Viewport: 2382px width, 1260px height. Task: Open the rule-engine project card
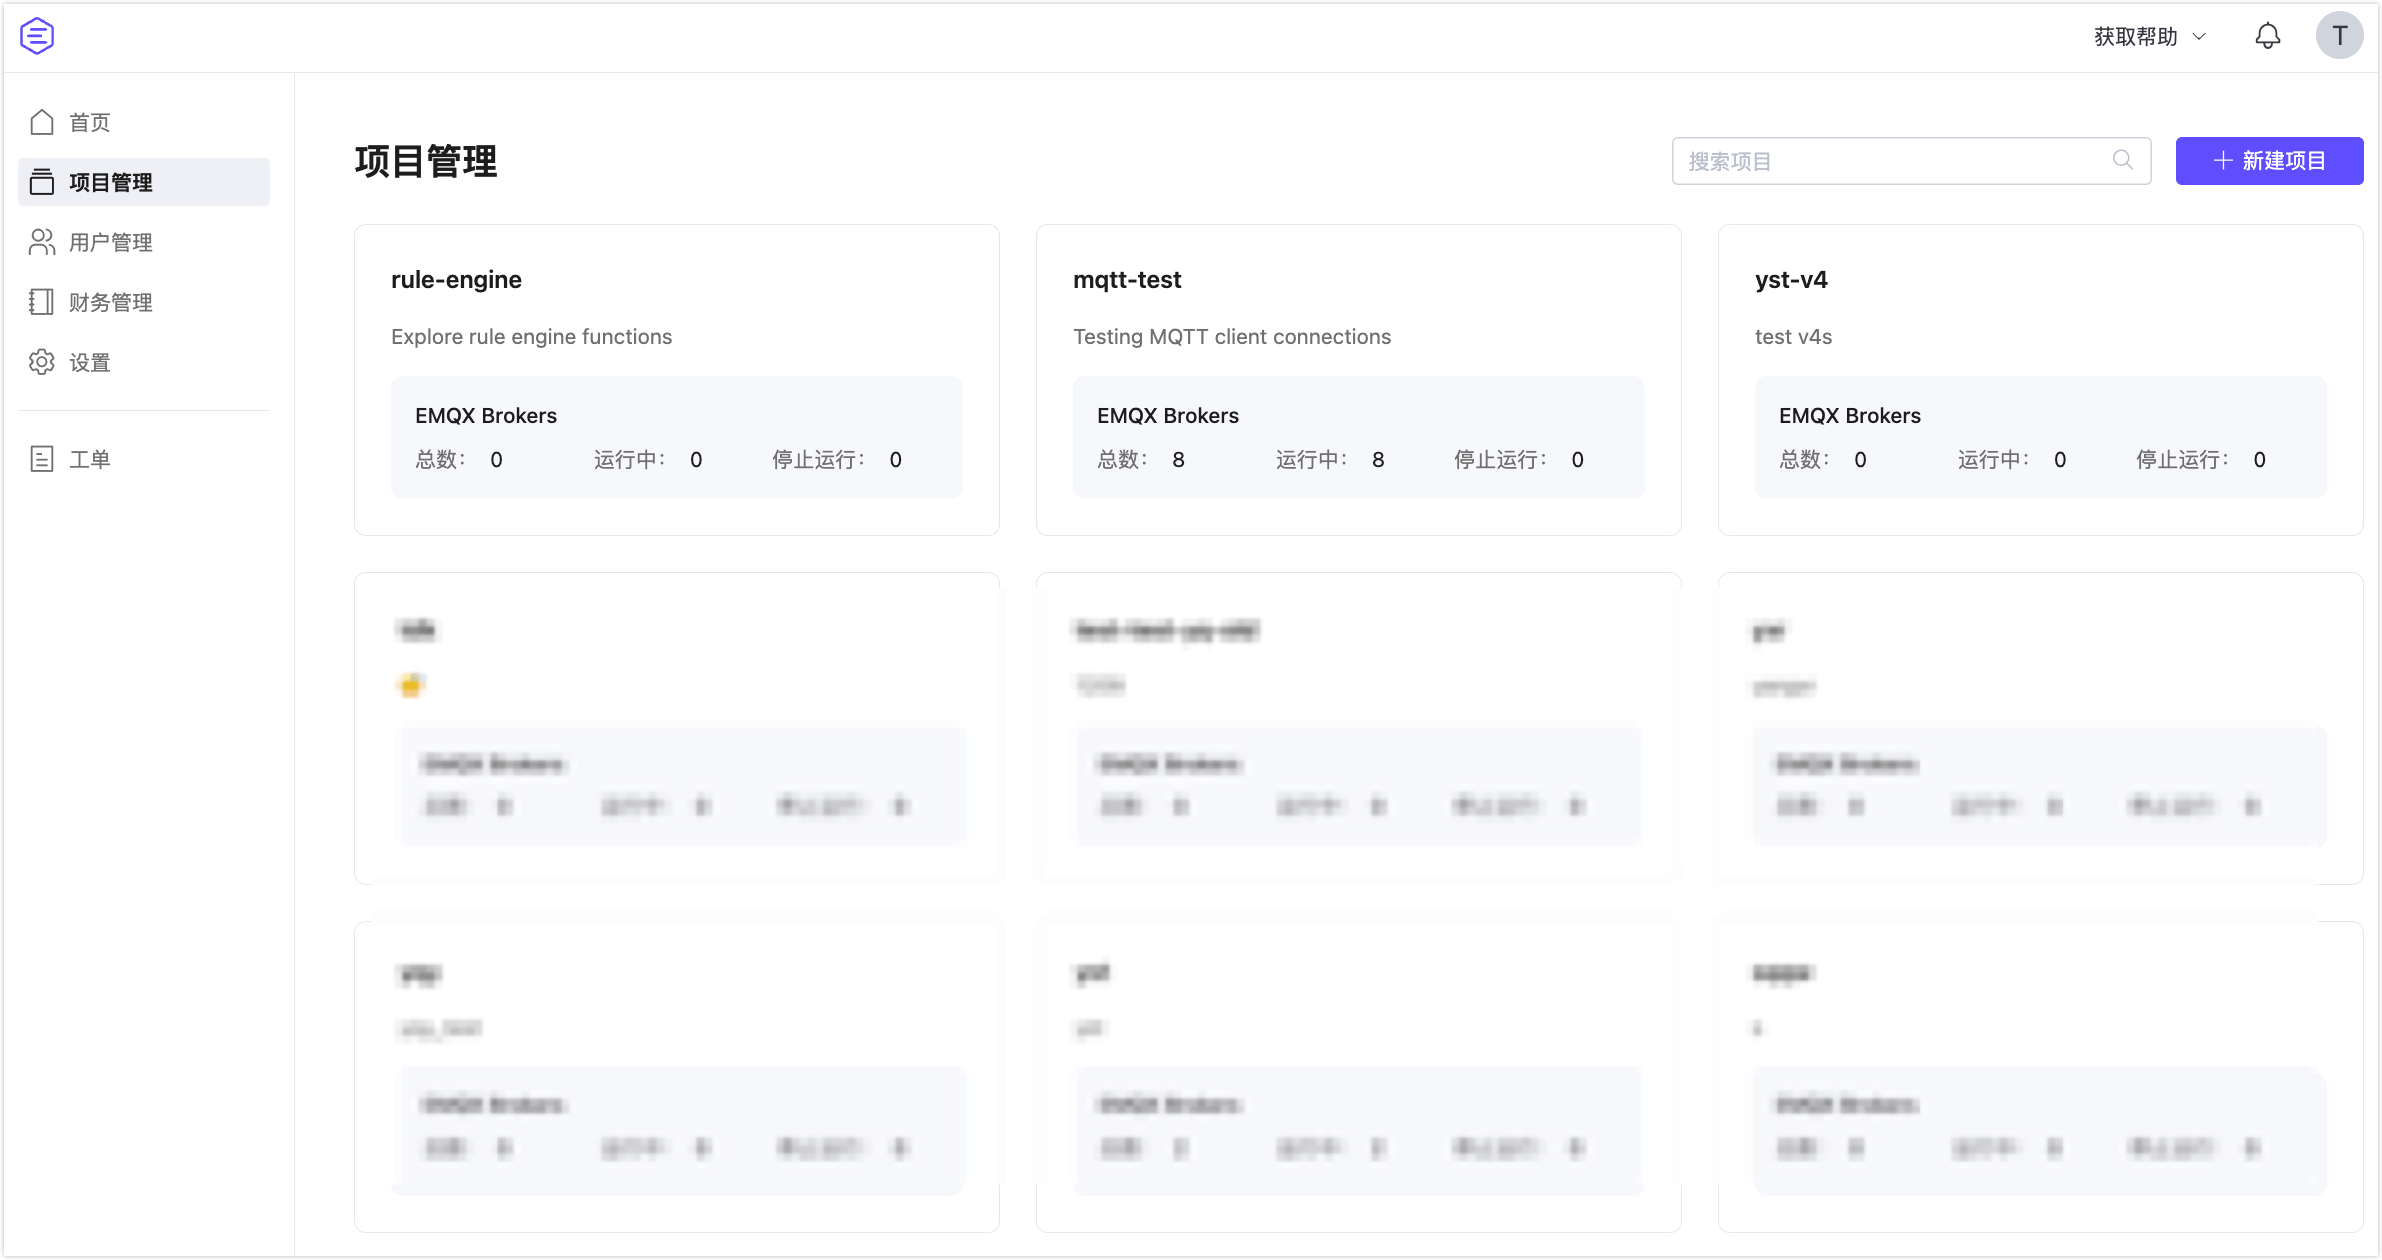676,378
